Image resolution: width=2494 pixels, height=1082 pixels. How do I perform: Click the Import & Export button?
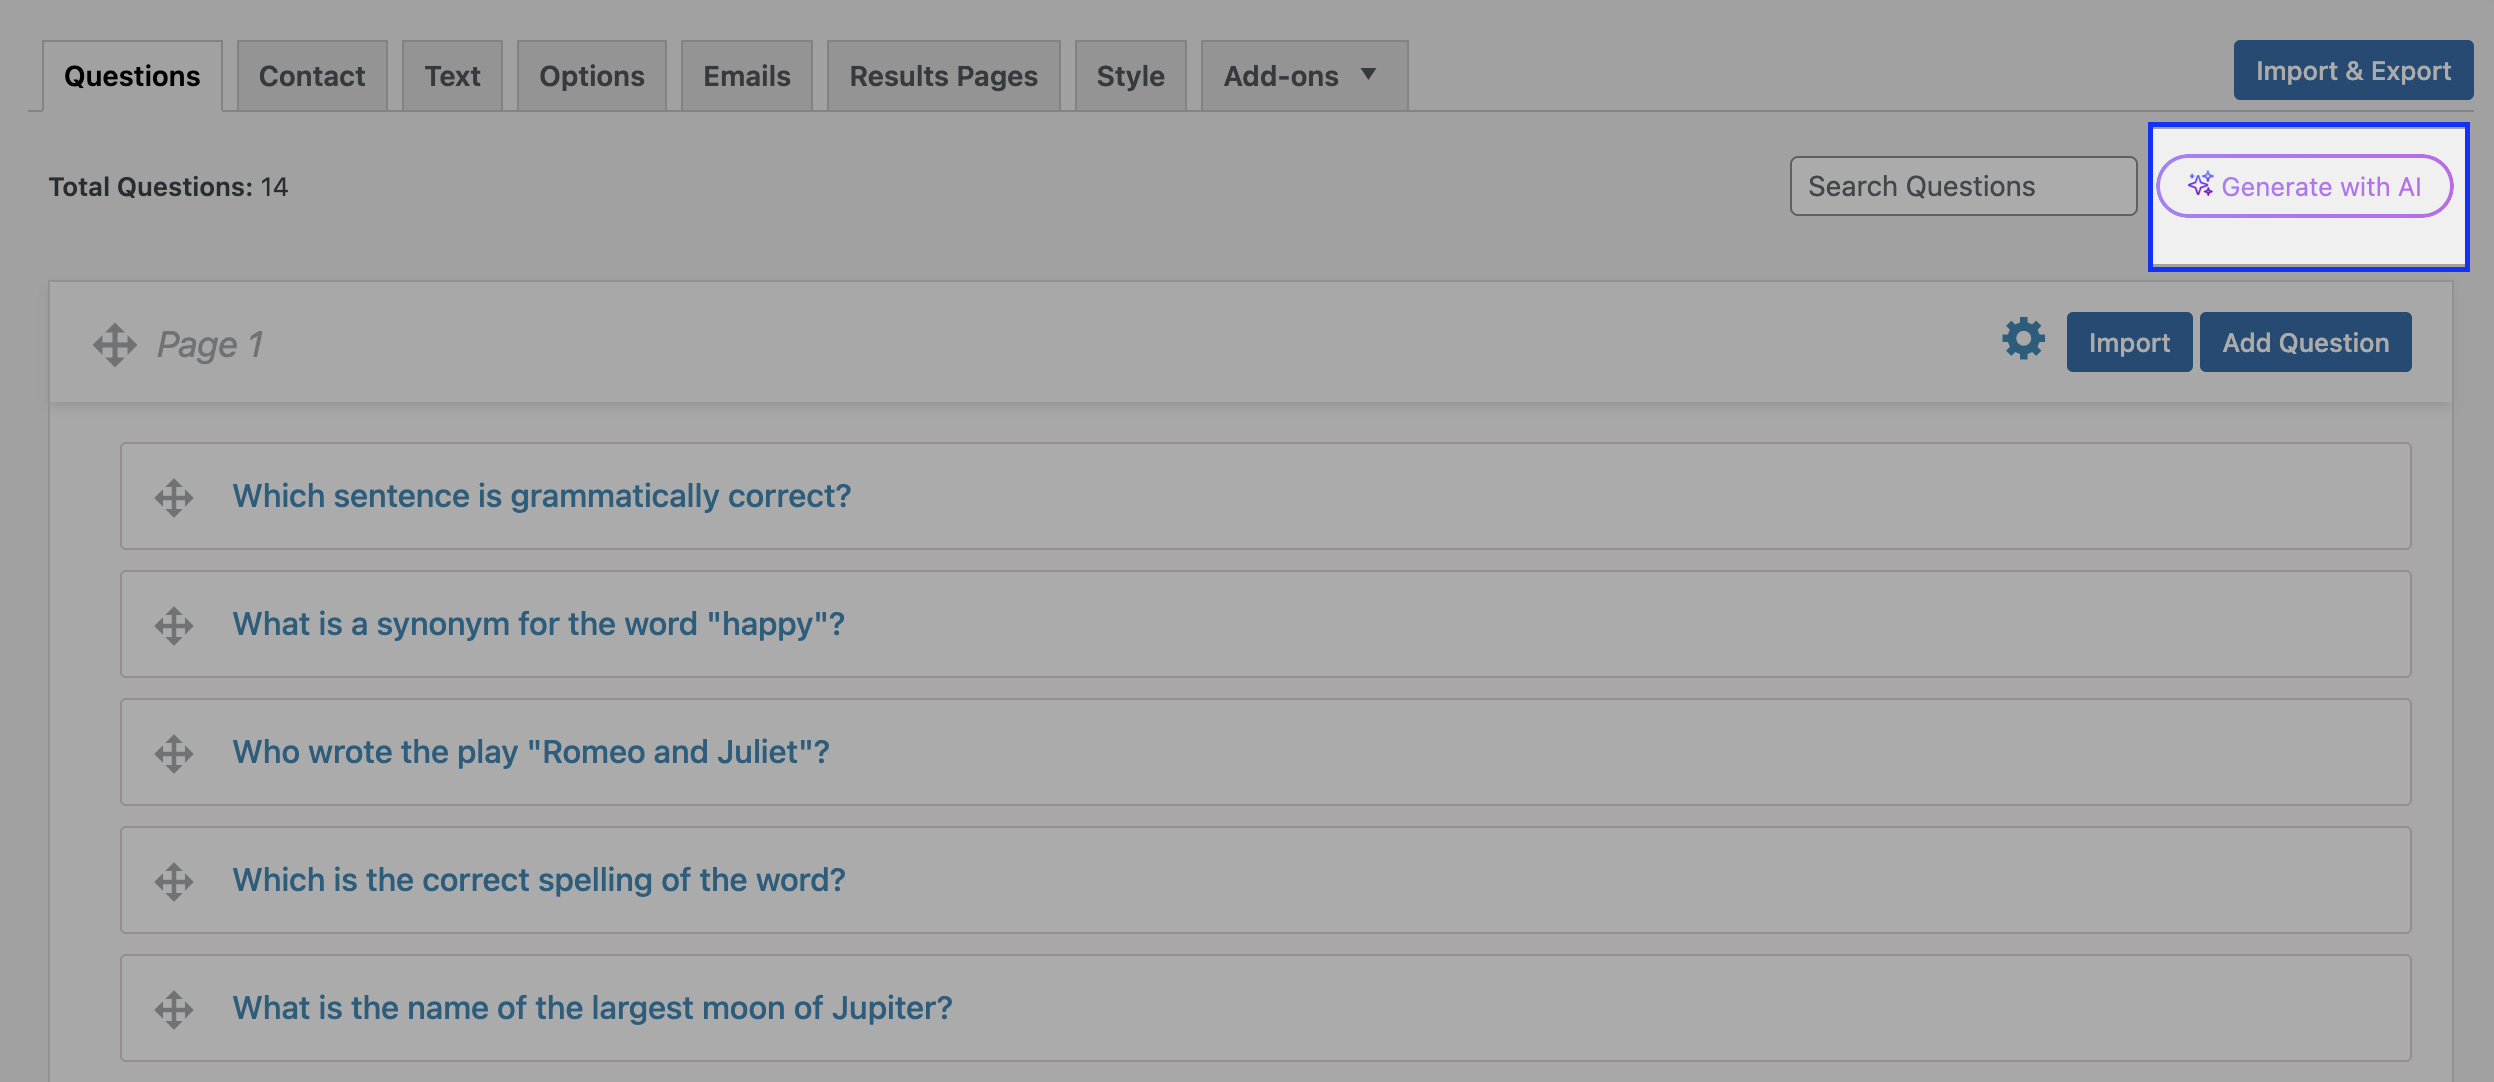[2353, 70]
